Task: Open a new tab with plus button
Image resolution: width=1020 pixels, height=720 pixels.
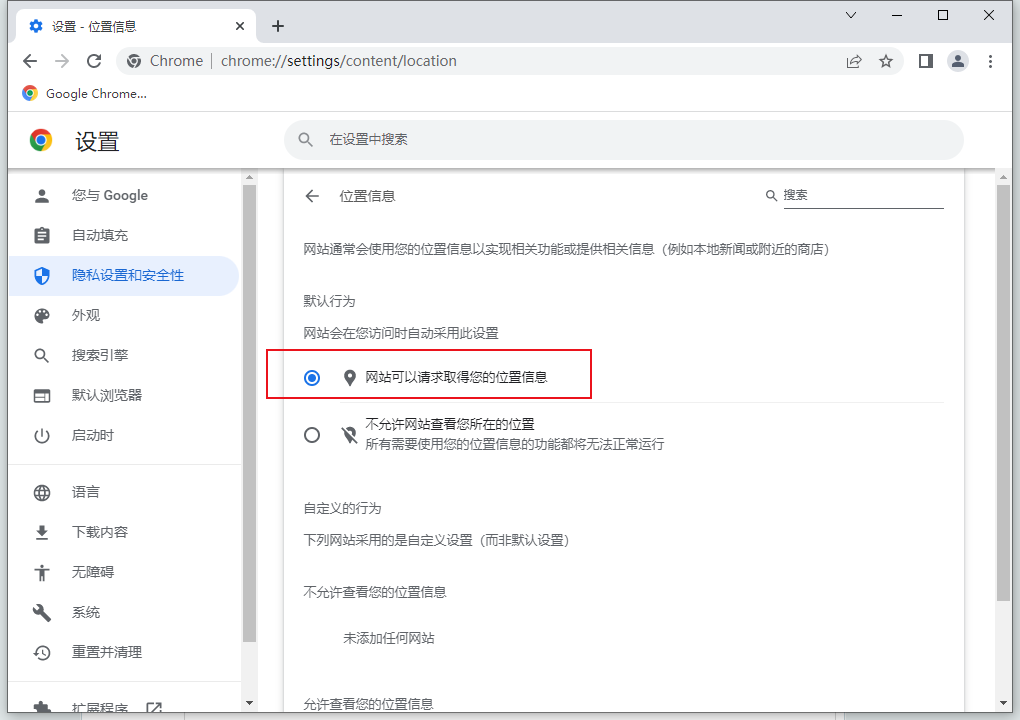Action: pos(278,26)
